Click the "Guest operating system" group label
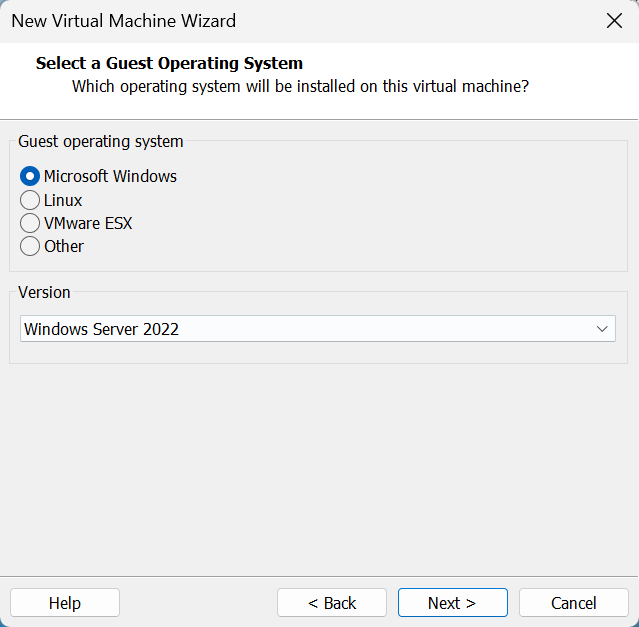 (x=100, y=141)
